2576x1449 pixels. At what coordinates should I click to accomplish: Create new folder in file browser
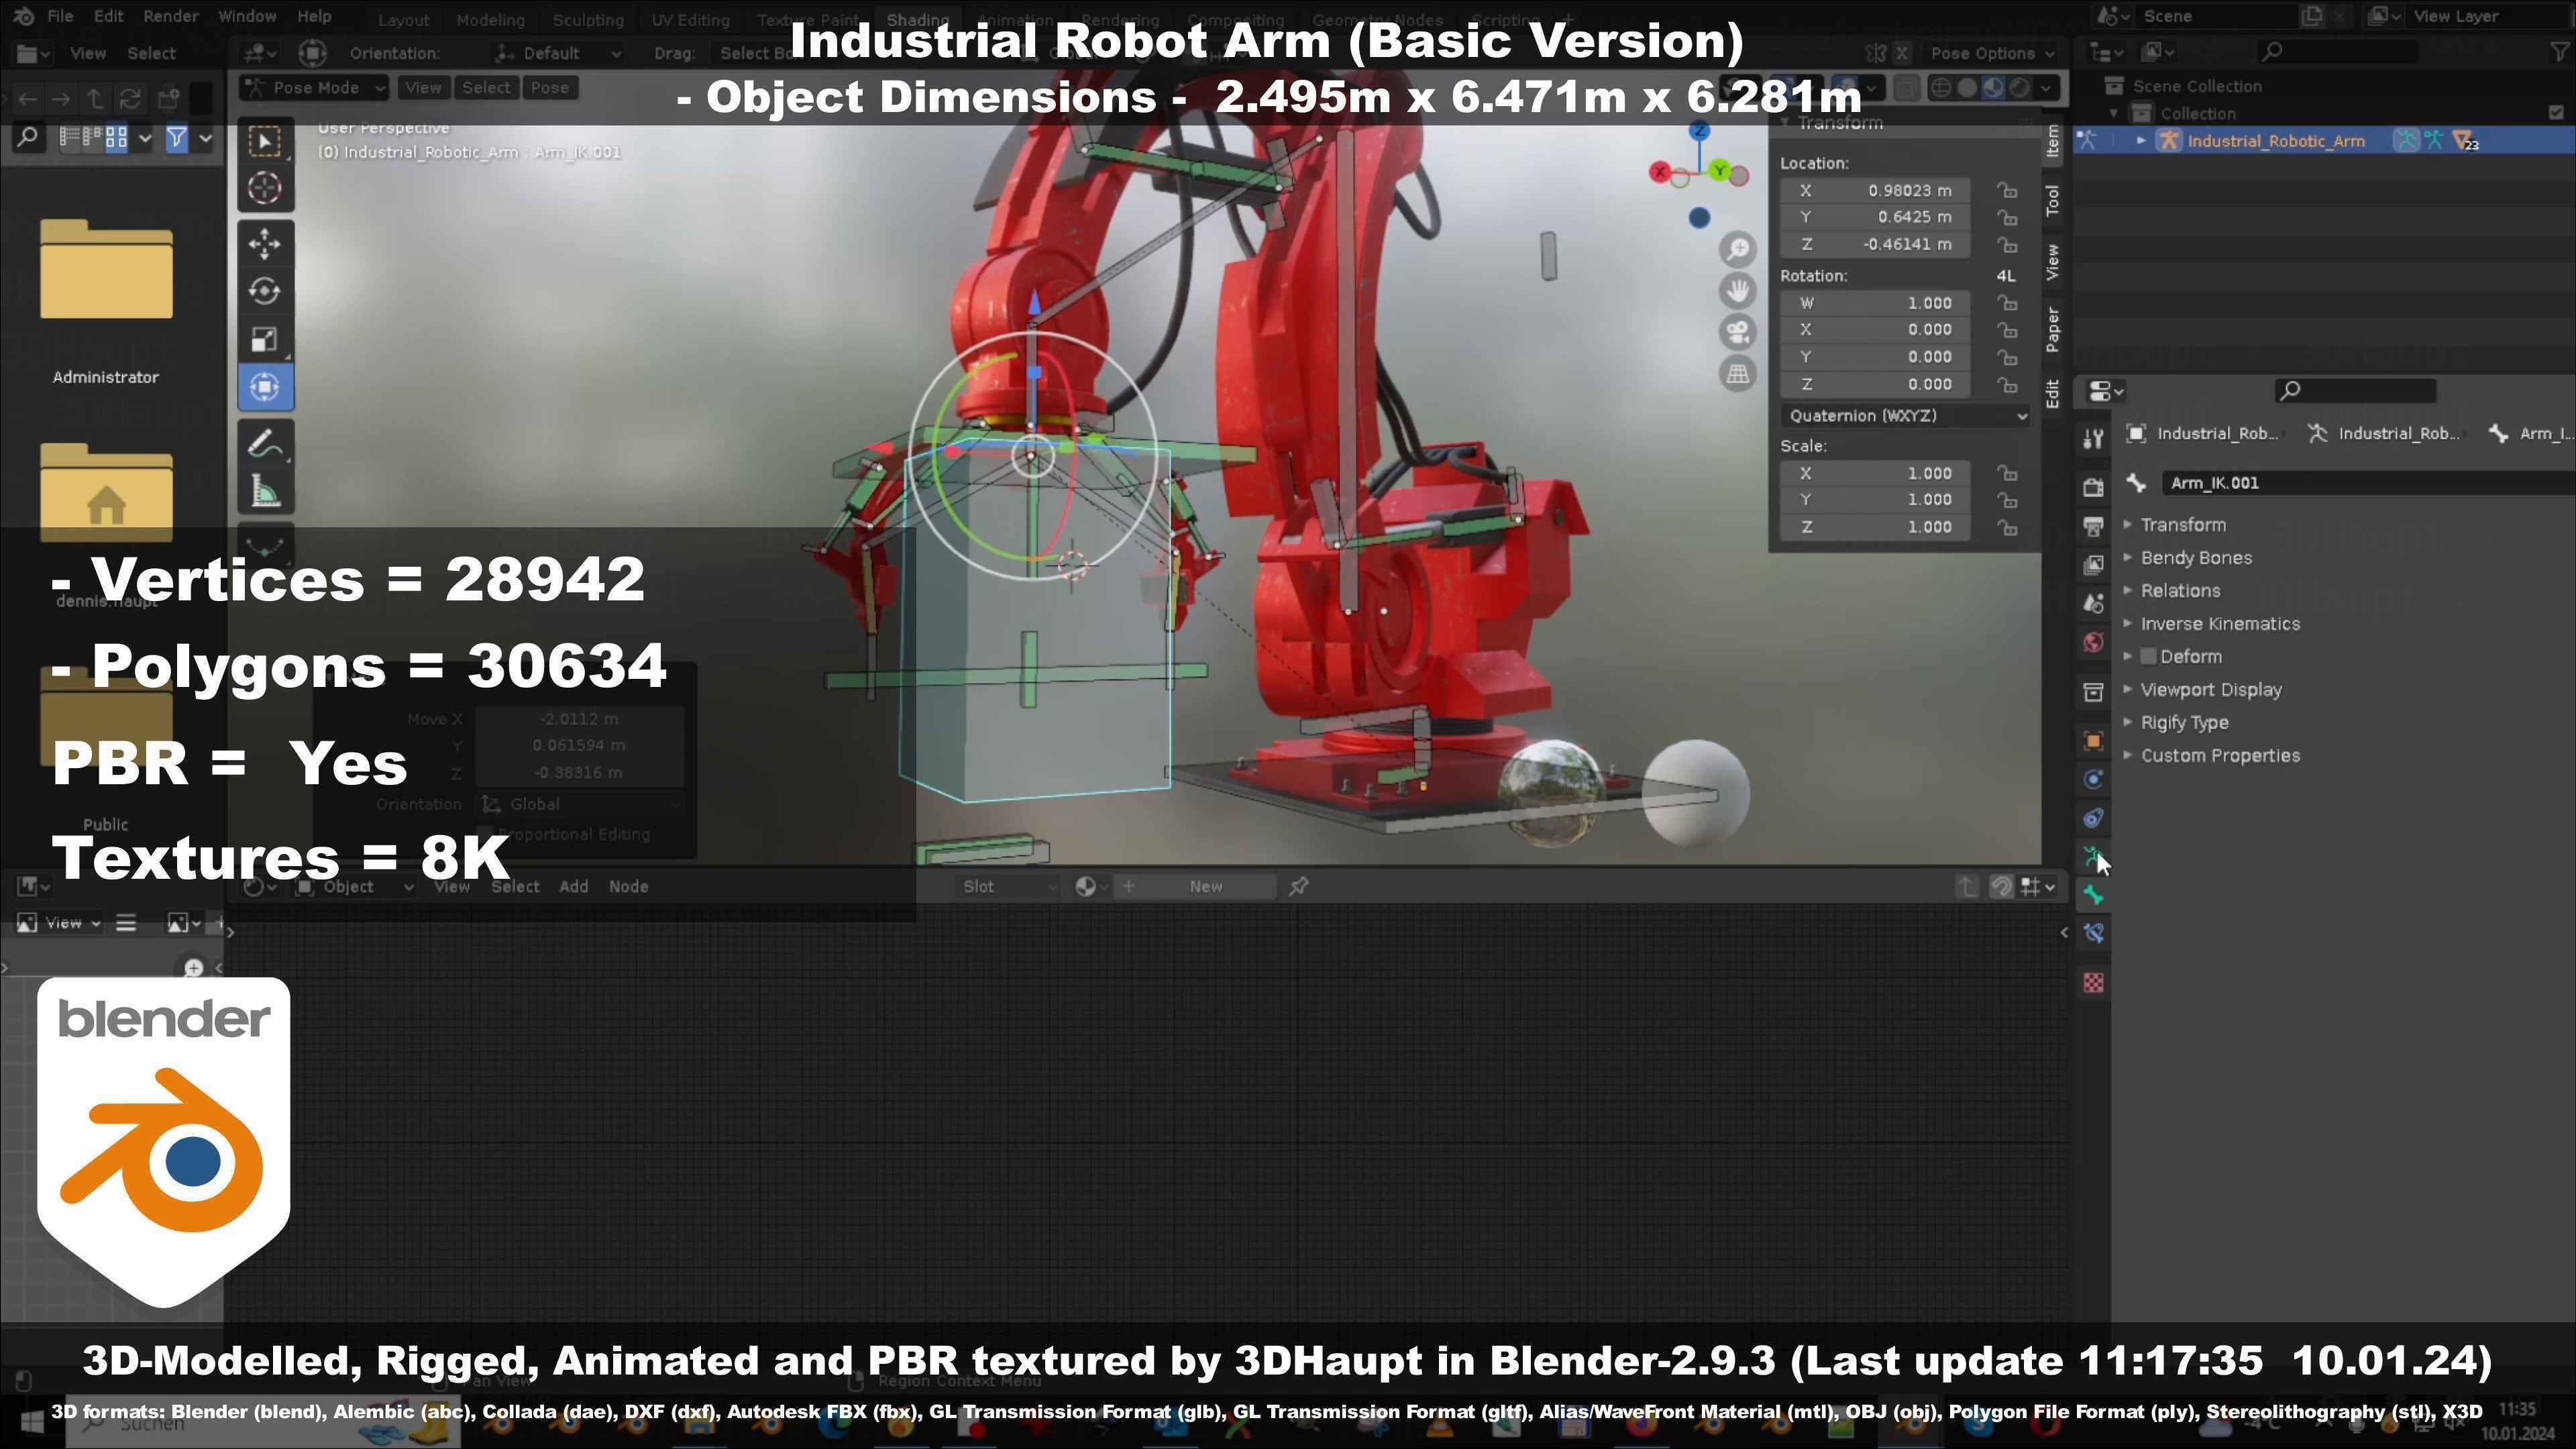(168, 98)
